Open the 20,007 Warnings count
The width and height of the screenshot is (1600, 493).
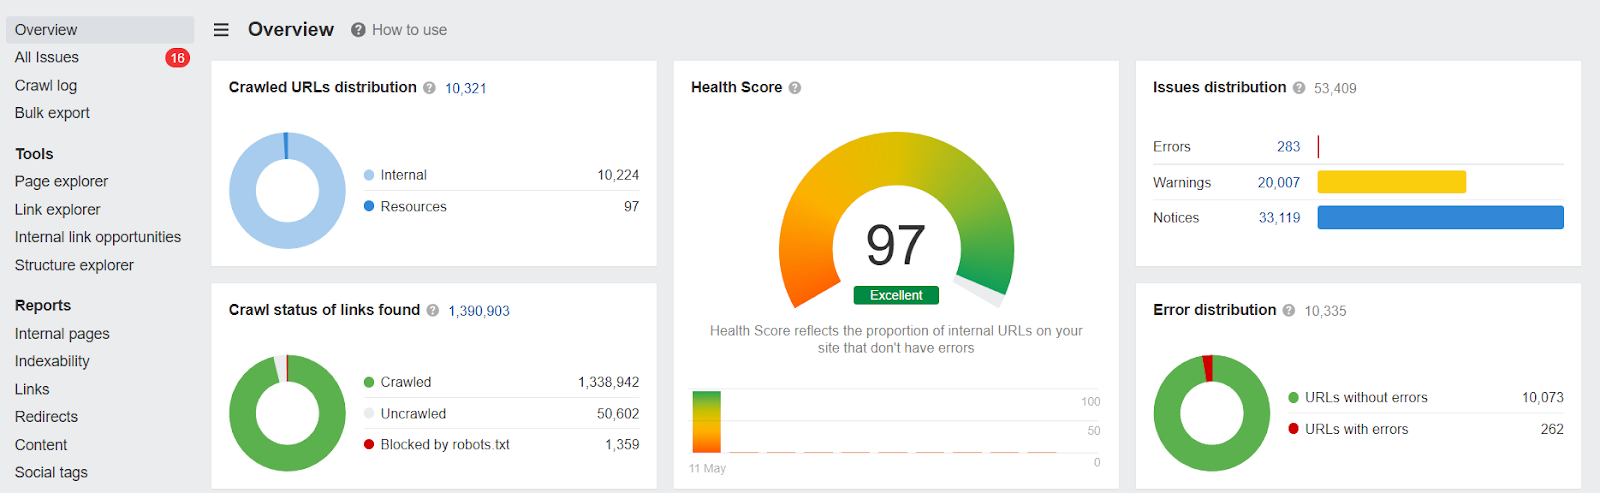(1279, 183)
